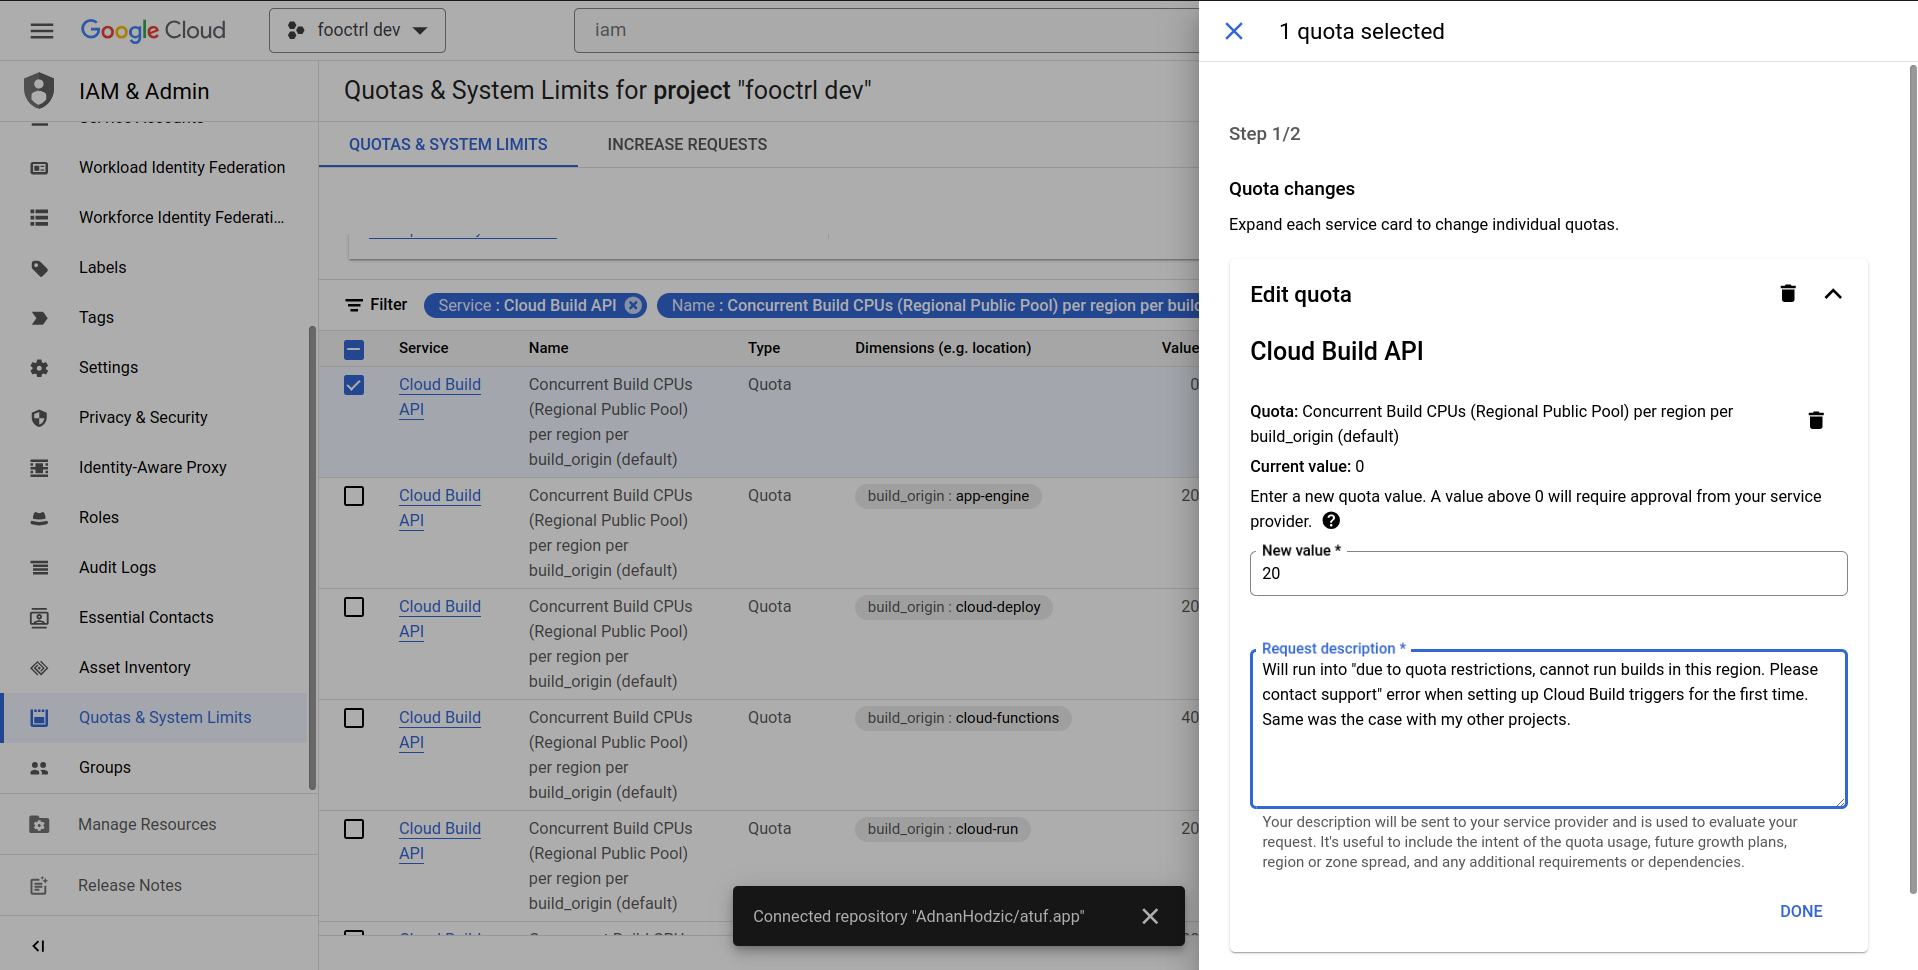This screenshot has height=970, width=1918.
Task: Click the Essential Contacts icon
Action: (x=39, y=618)
